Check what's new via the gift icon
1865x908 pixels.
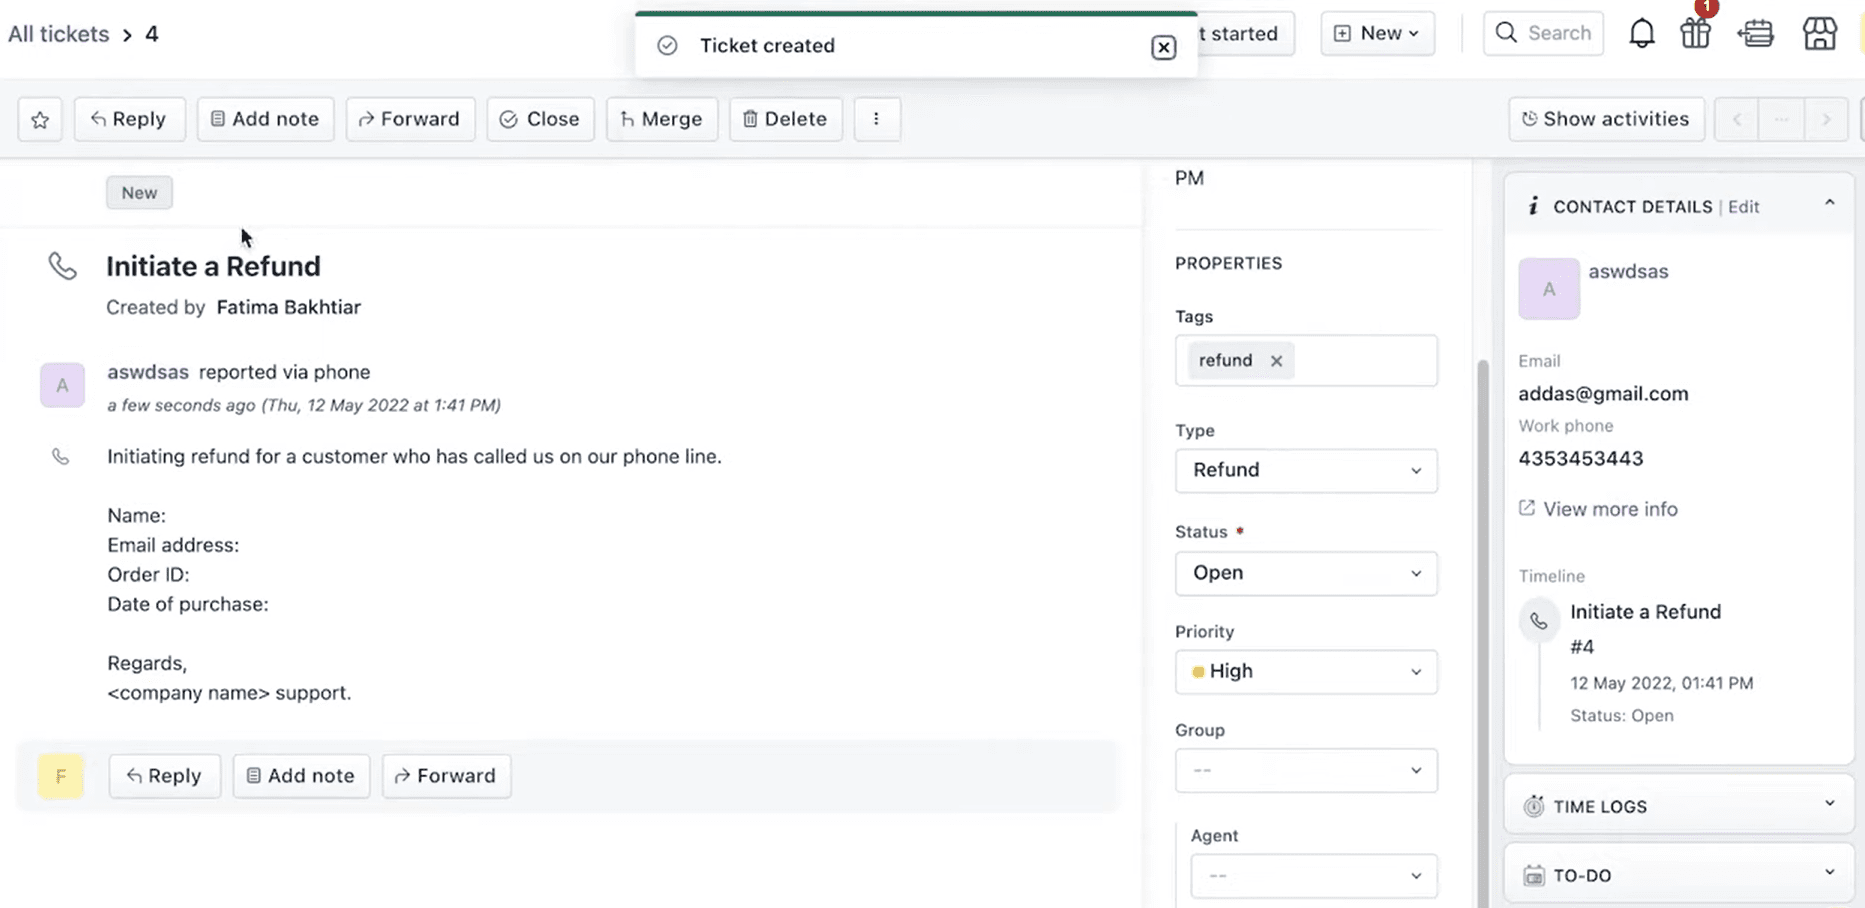coord(1696,33)
